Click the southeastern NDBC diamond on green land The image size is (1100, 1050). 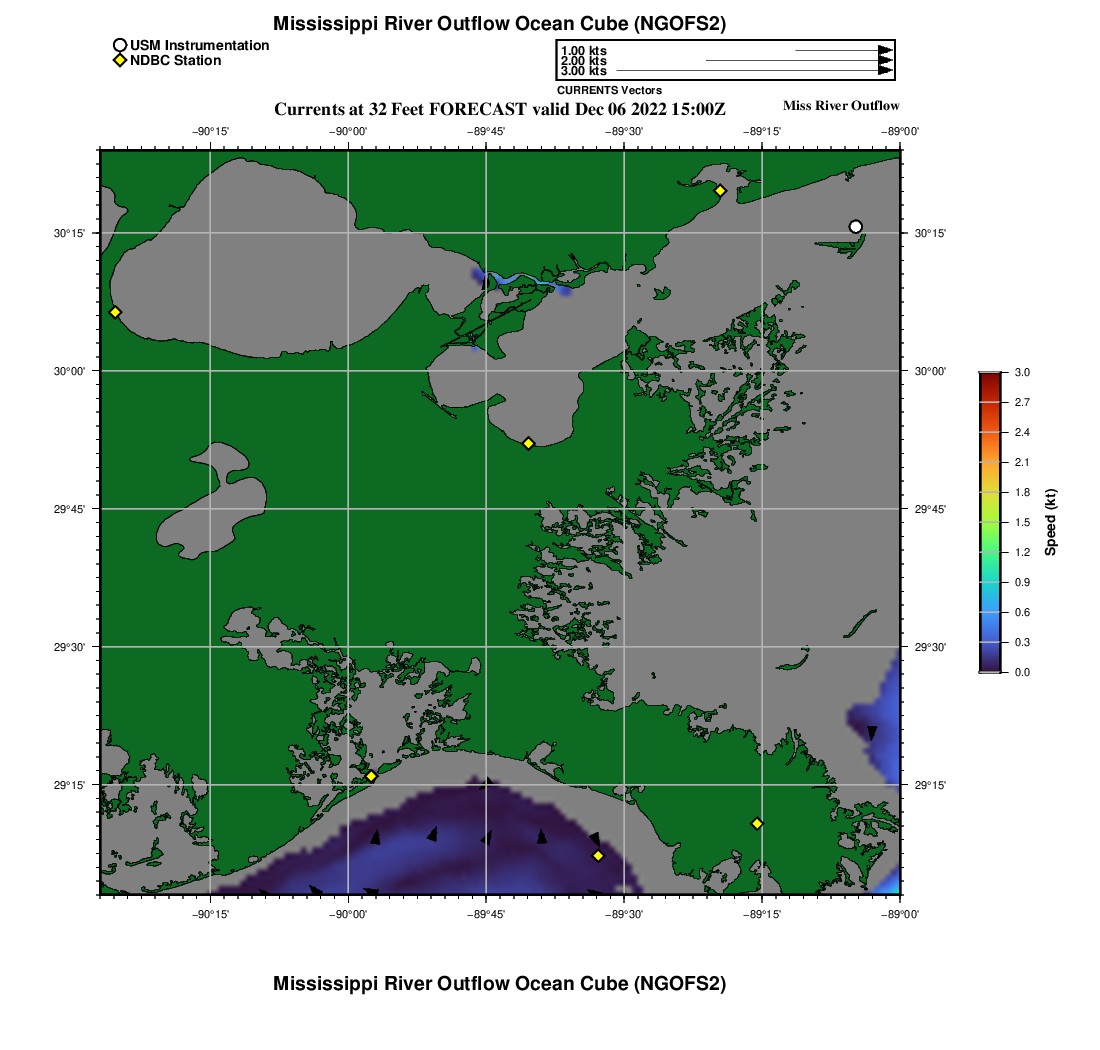point(757,823)
